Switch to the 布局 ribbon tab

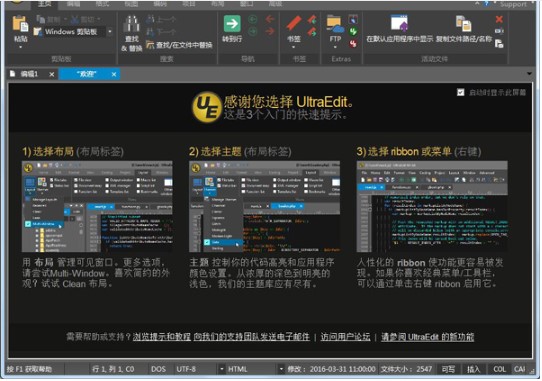(x=218, y=4)
